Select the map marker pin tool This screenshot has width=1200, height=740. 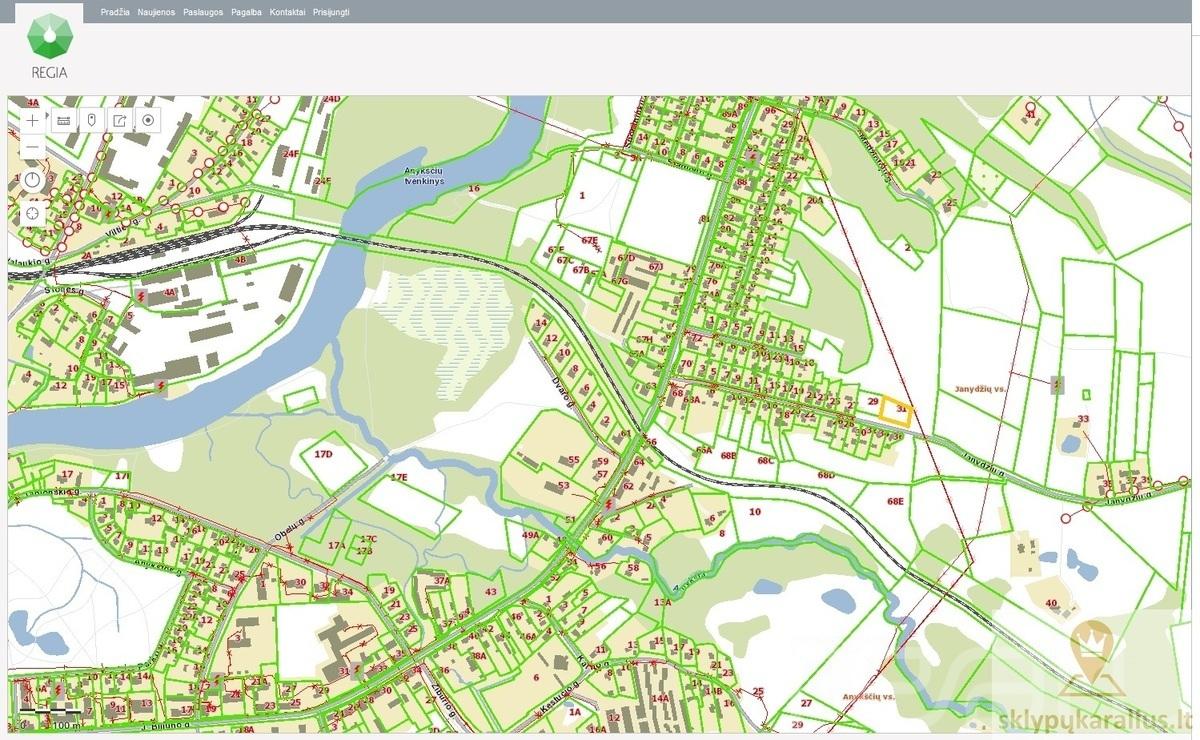coord(92,120)
